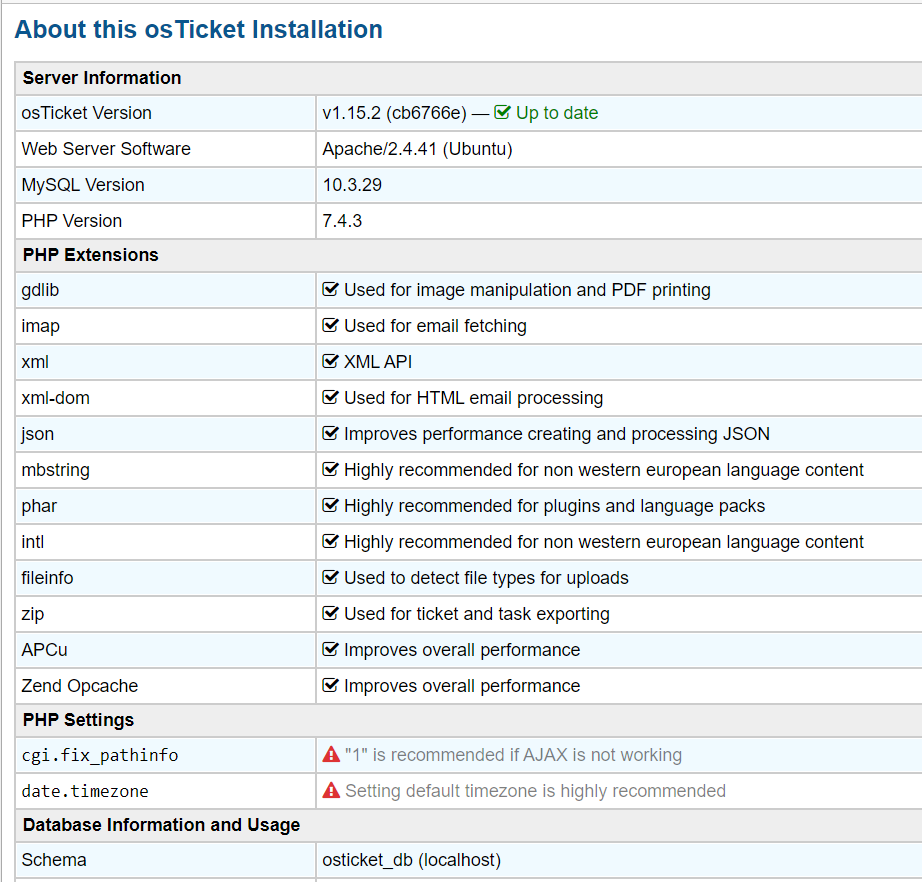Click the text Used for HTML email processing
Viewport: 922px width, 882px height.
pyautogui.click(x=473, y=397)
